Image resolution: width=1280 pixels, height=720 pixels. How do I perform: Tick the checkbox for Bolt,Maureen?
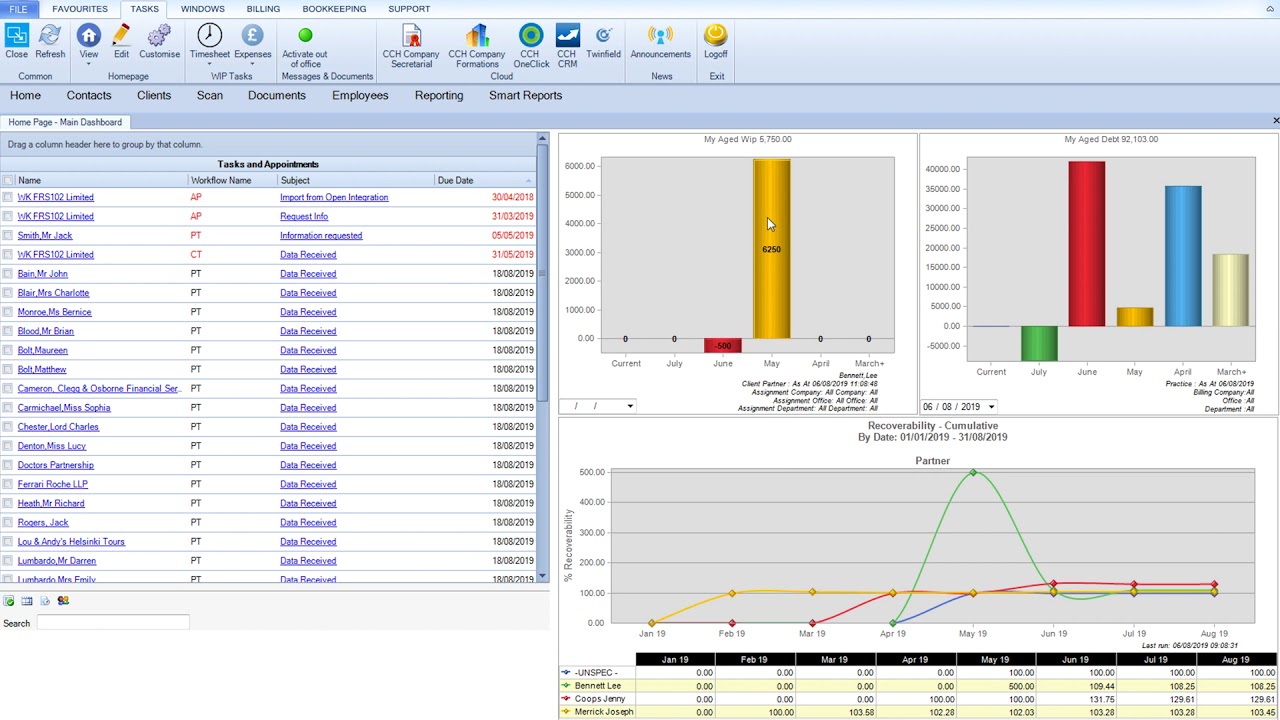[8, 350]
